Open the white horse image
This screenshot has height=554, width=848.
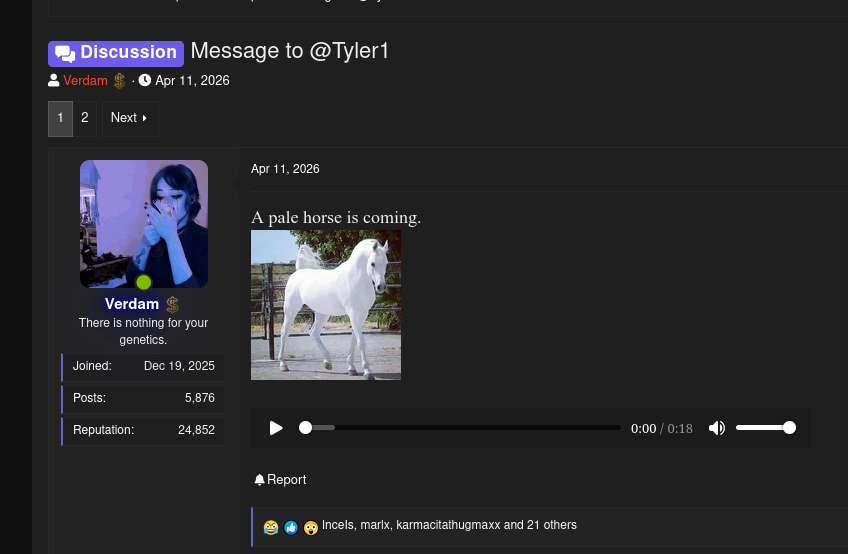point(326,305)
